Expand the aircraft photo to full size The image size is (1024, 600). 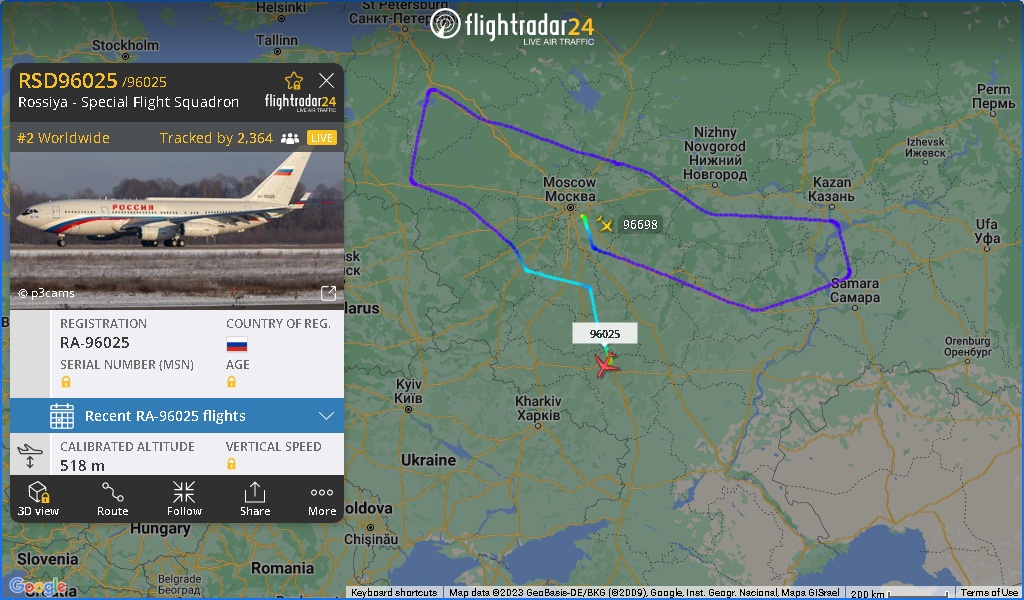coord(328,293)
